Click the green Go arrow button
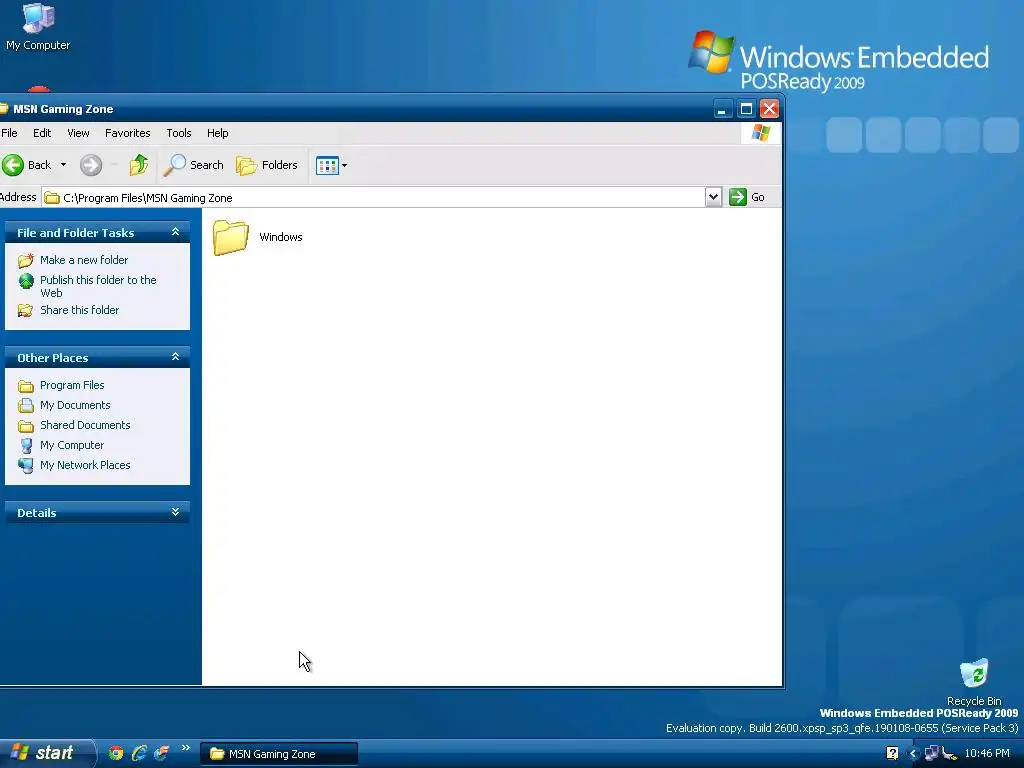The height and width of the screenshot is (768, 1024). click(x=738, y=197)
